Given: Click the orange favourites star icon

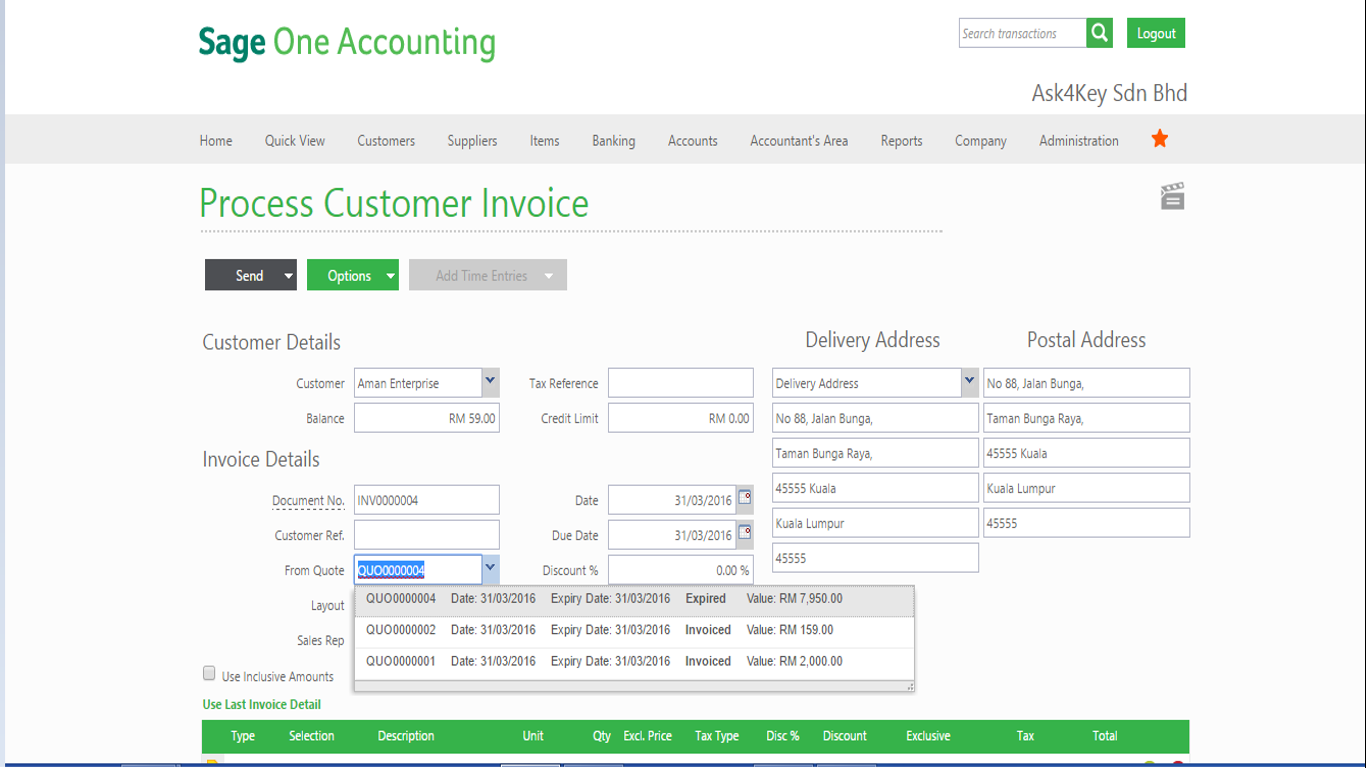Looking at the screenshot, I should (1160, 139).
